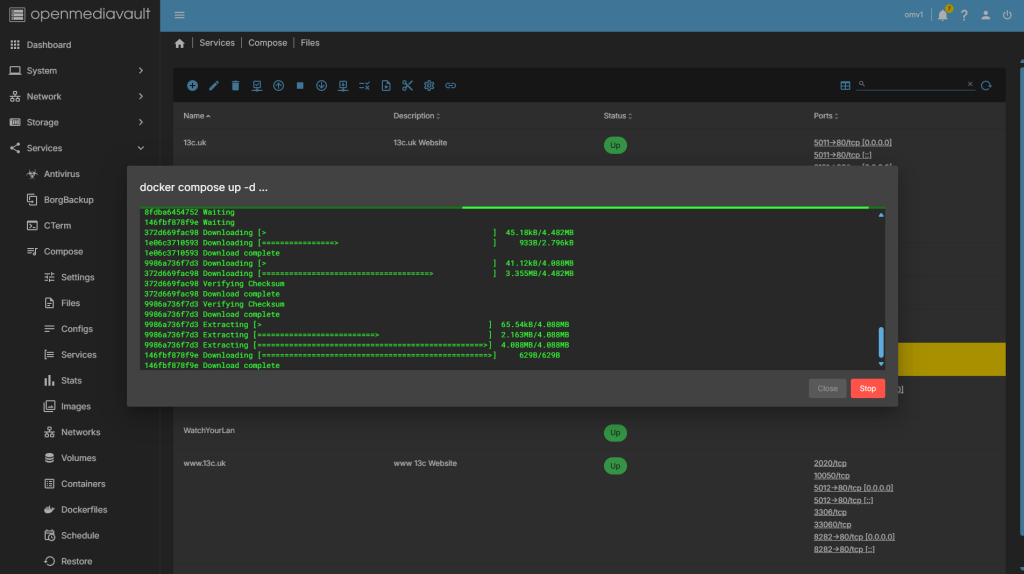Open port link 2020/tcp

point(829,463)
